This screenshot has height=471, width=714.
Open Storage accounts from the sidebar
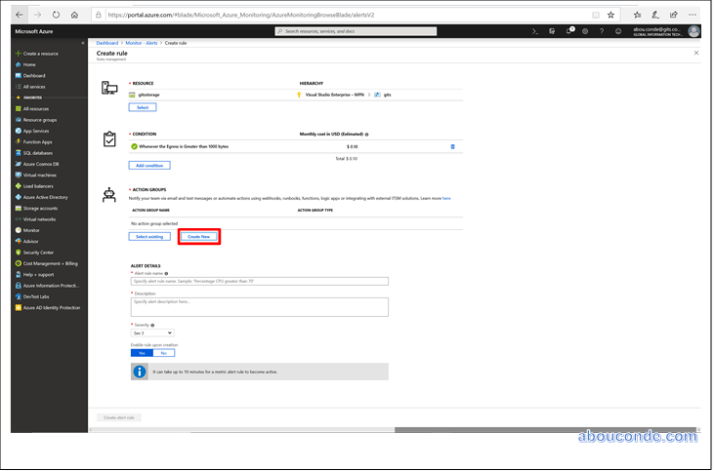click(x=41, y=208)
